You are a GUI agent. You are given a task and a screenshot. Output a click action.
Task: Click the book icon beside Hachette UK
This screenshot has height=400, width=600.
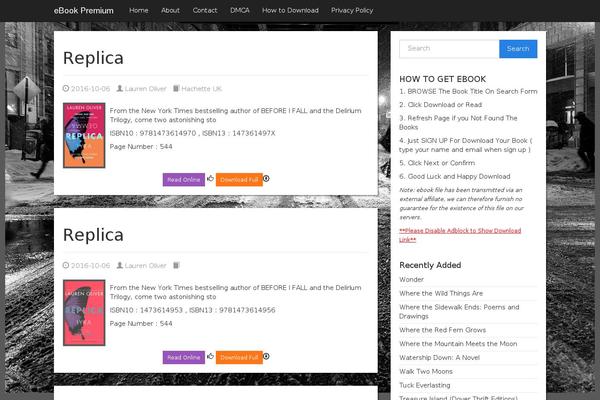176,88
